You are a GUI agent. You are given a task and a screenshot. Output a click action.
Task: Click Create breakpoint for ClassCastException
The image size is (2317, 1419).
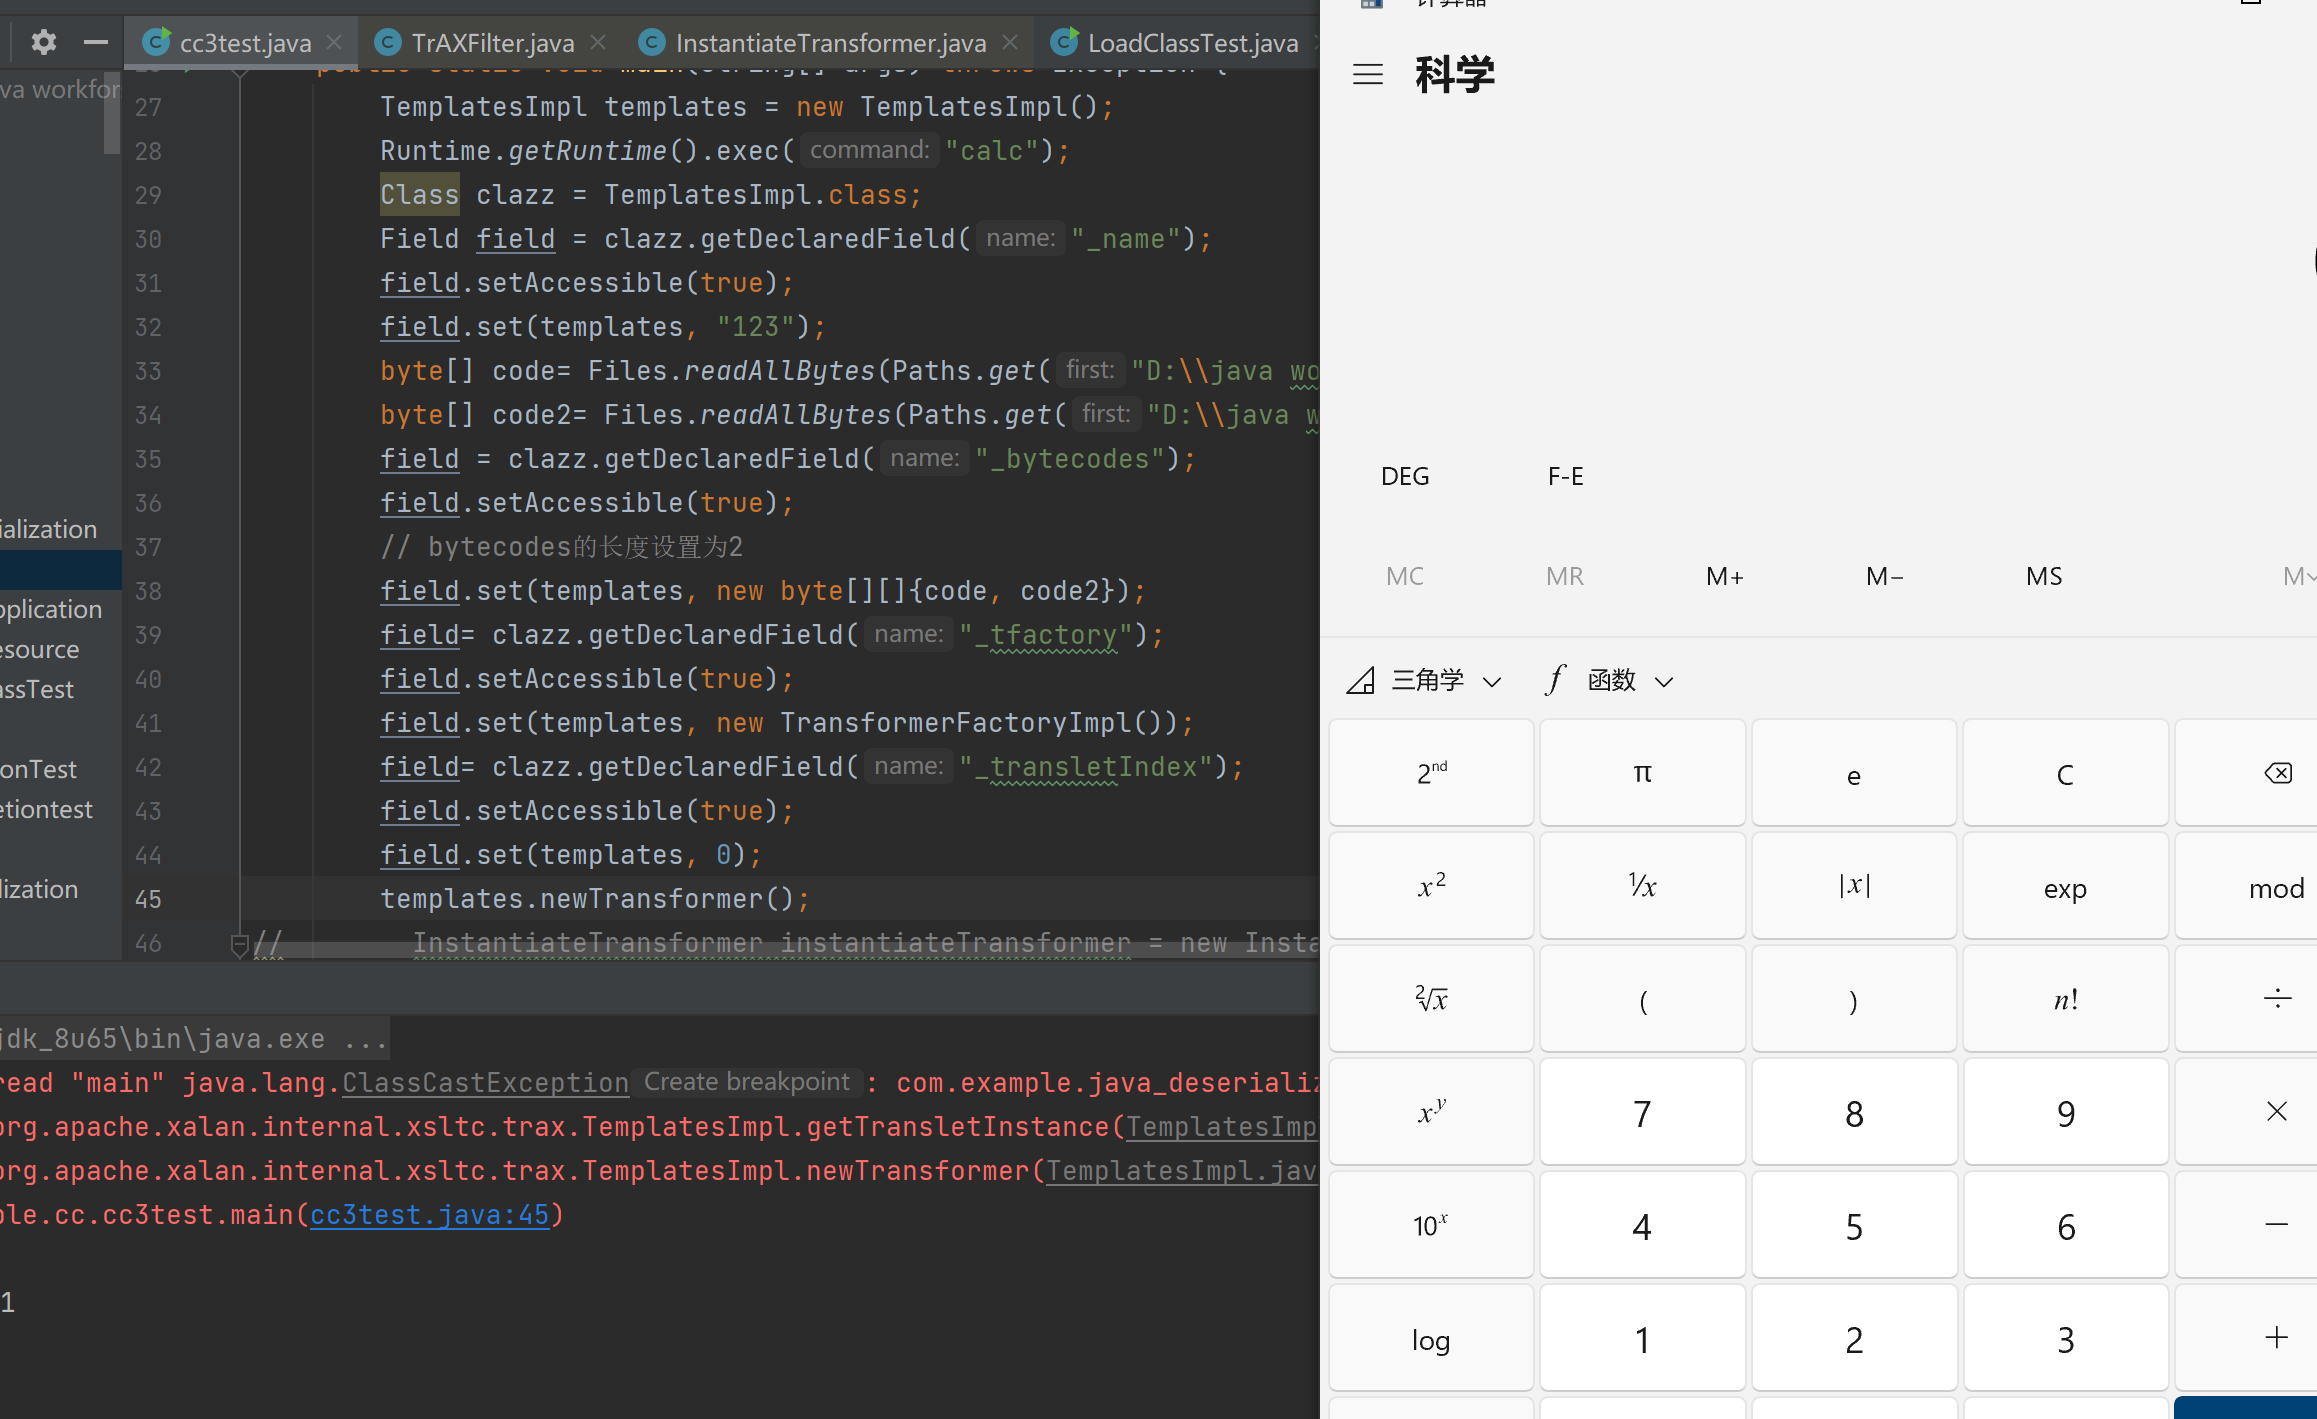(x=746, y=1082)
